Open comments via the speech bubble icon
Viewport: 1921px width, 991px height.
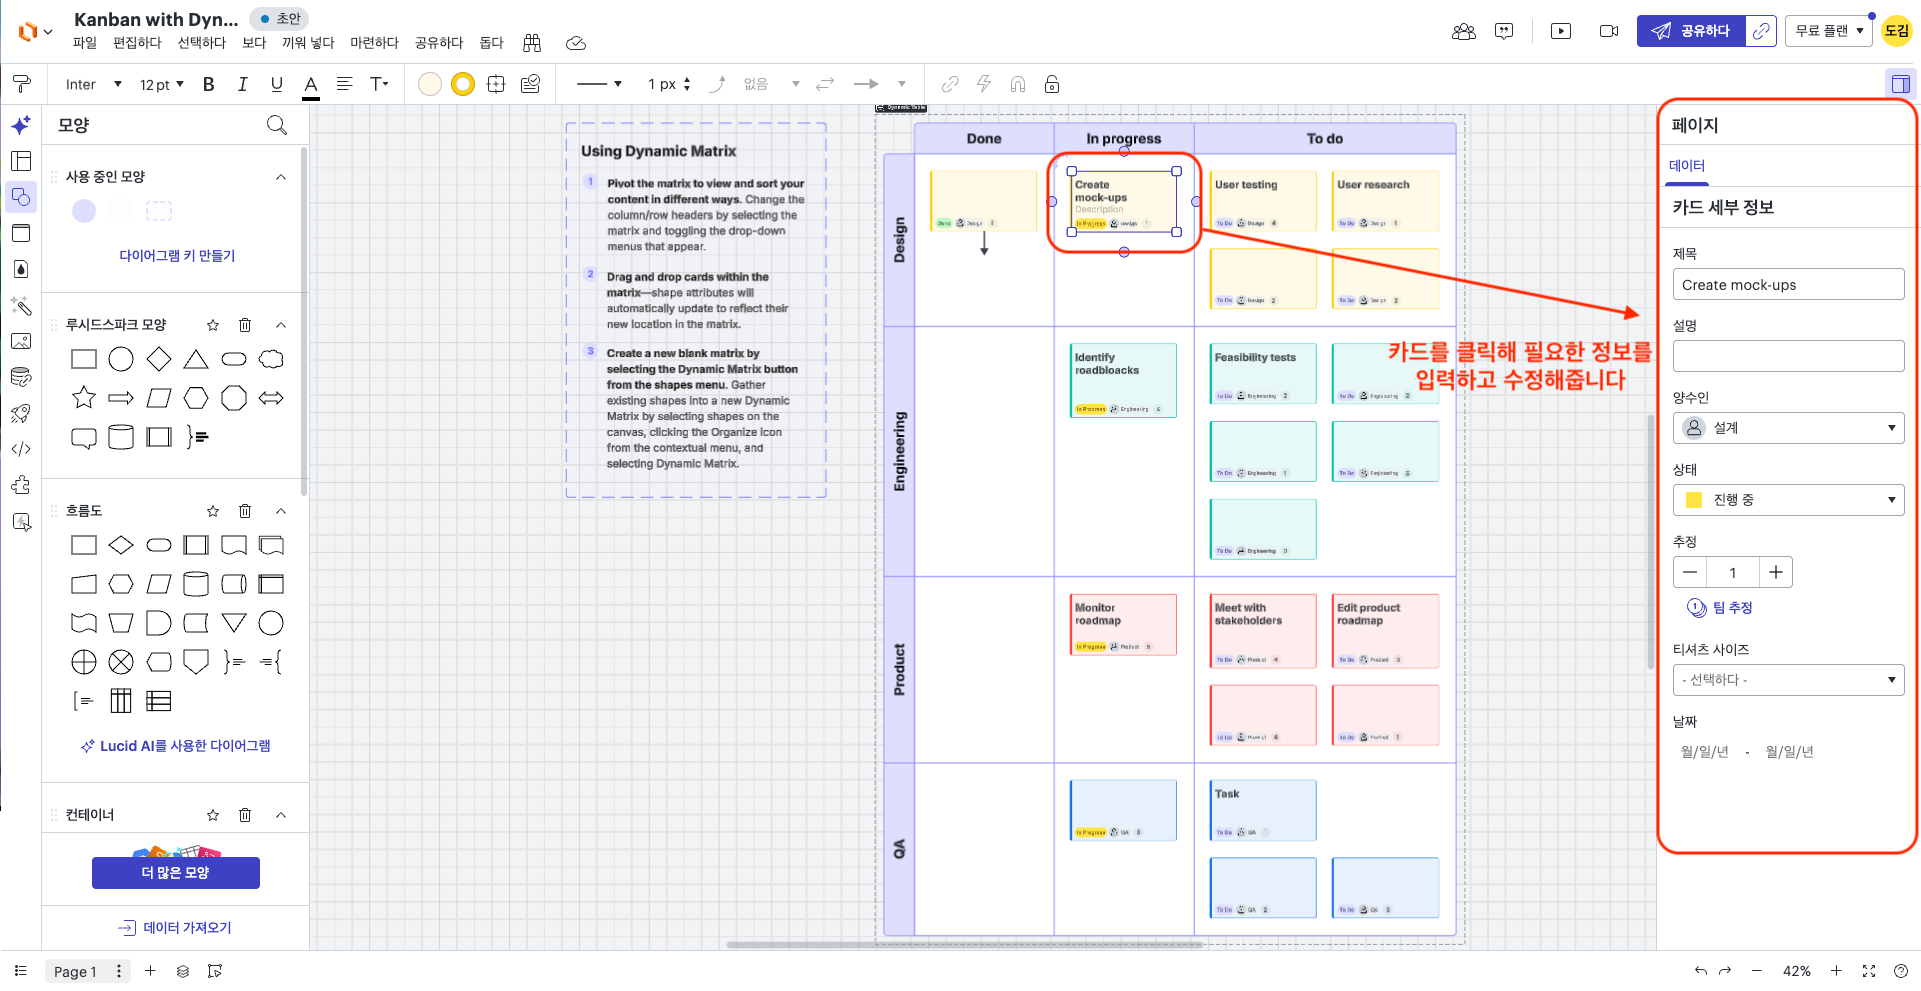pos(1504,31)
